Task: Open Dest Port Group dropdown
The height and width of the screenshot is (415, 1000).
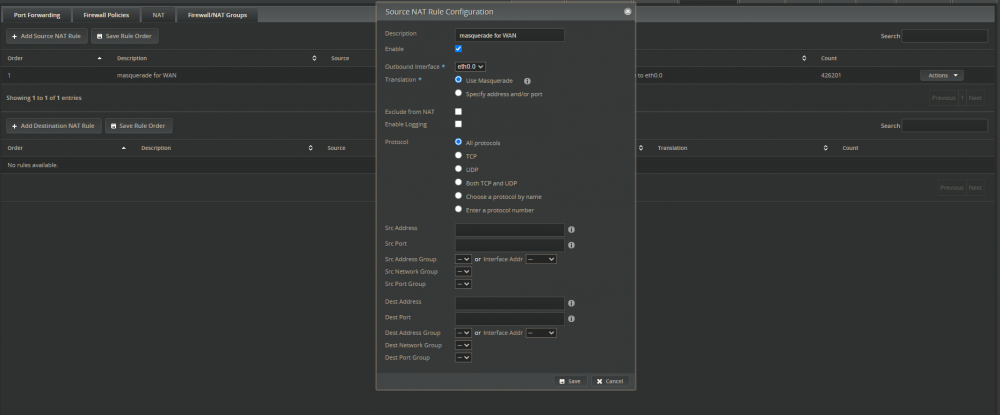Action: [x=463, y=358]
